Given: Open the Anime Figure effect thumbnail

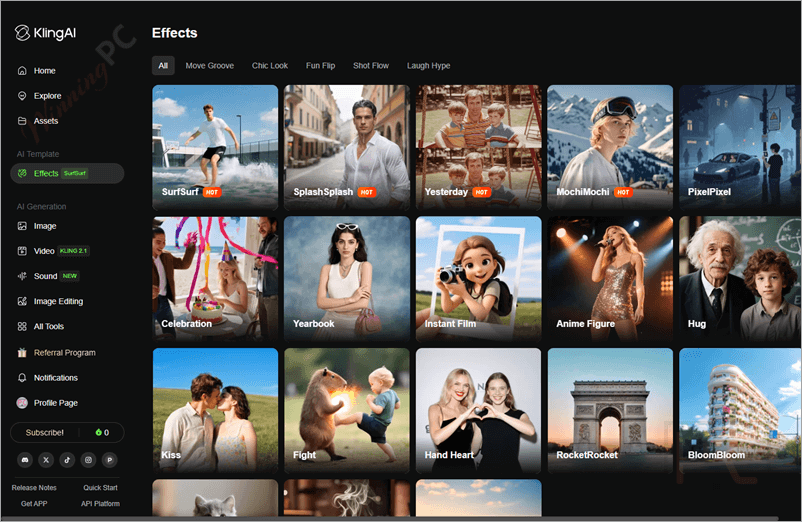Looking at the screenshot, I should 610,279.
